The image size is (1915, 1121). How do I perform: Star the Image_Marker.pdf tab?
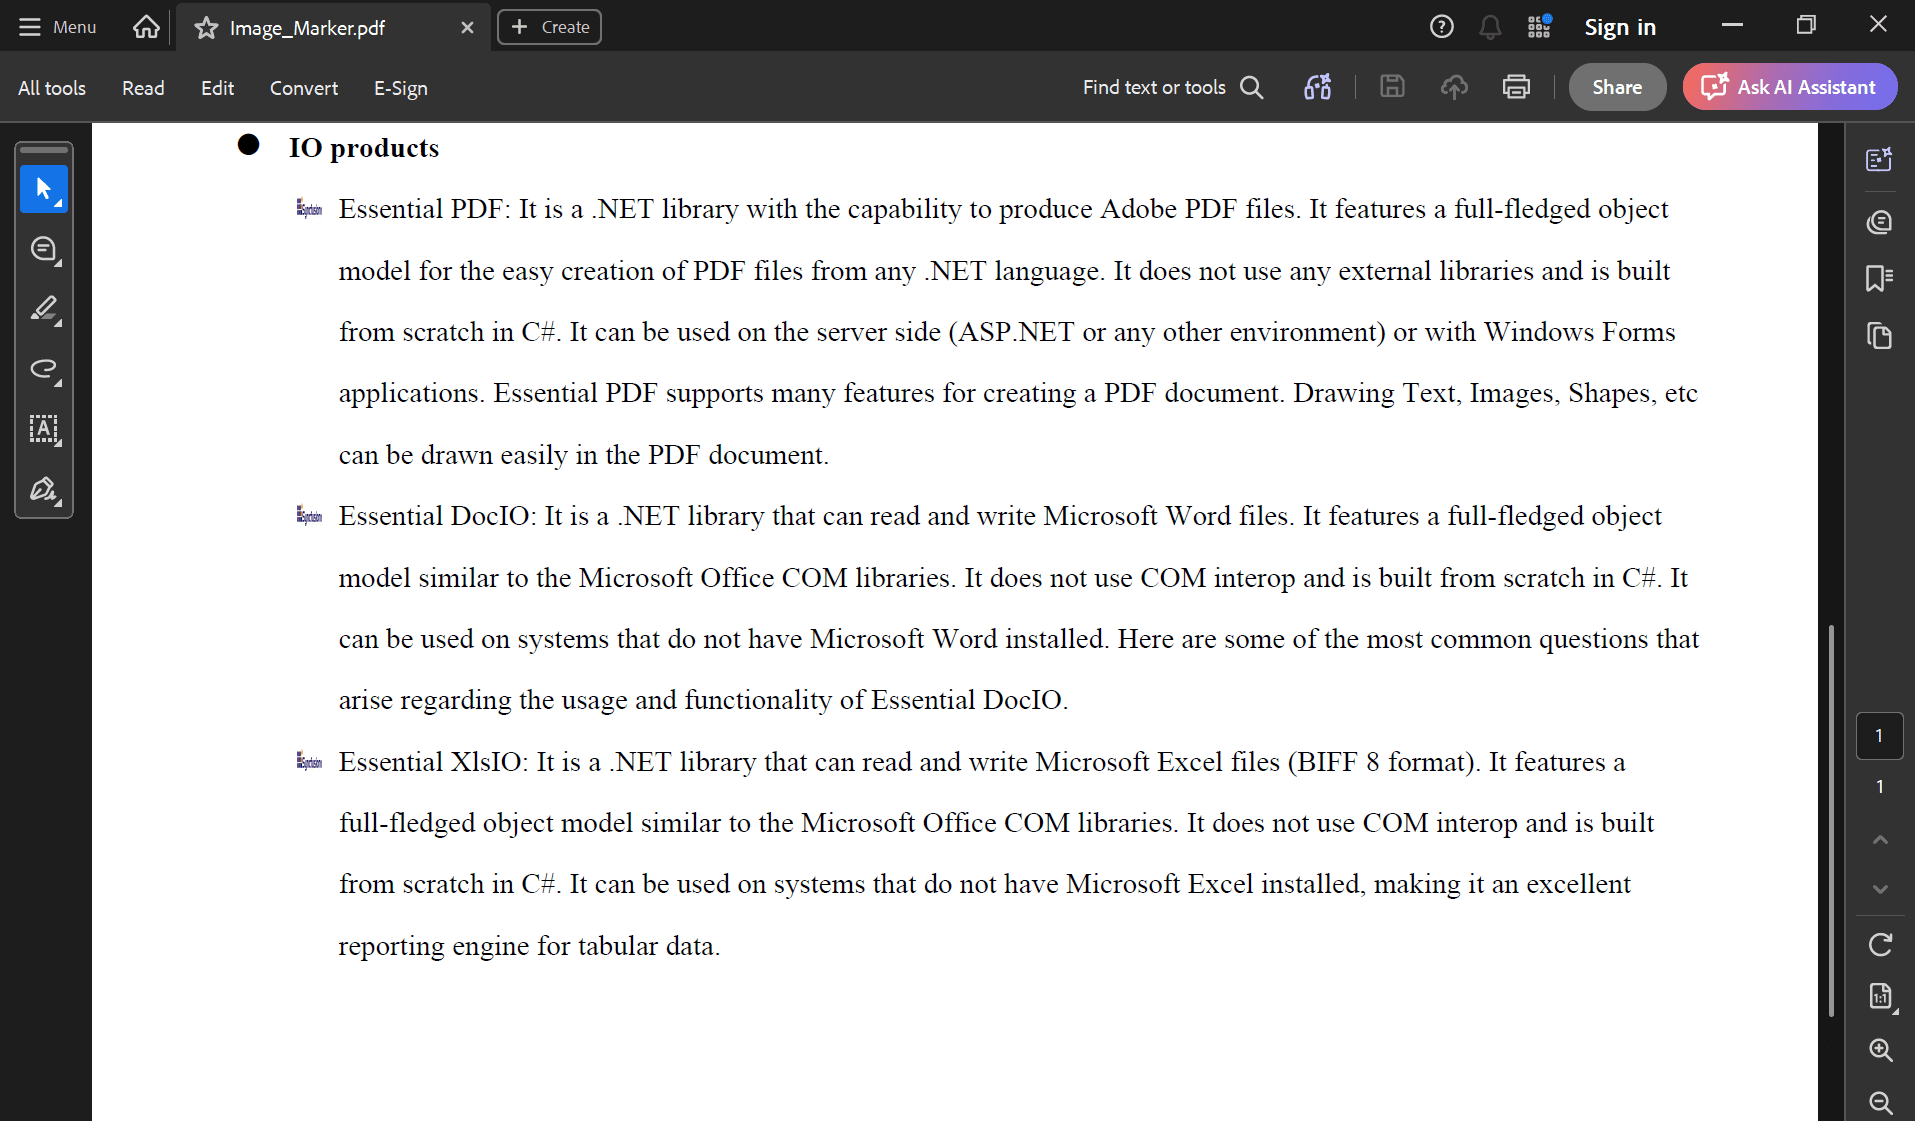tap(206, 28)
